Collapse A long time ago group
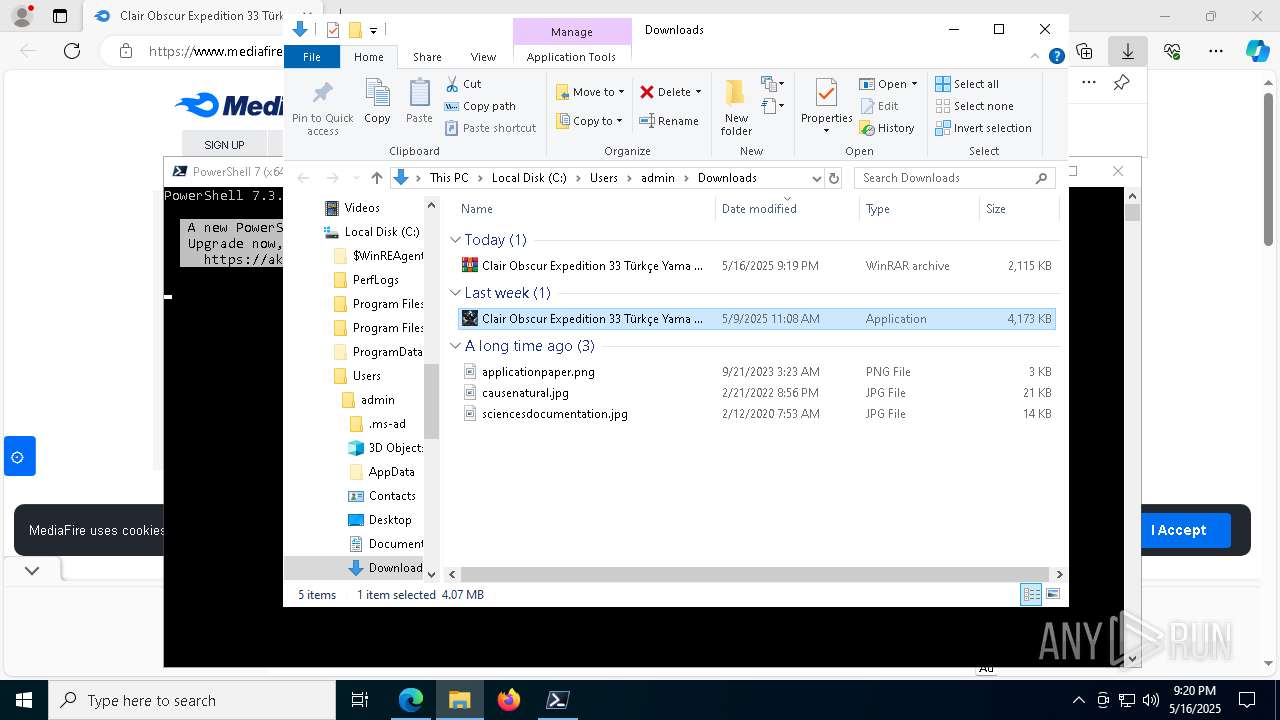 (455, 346)
